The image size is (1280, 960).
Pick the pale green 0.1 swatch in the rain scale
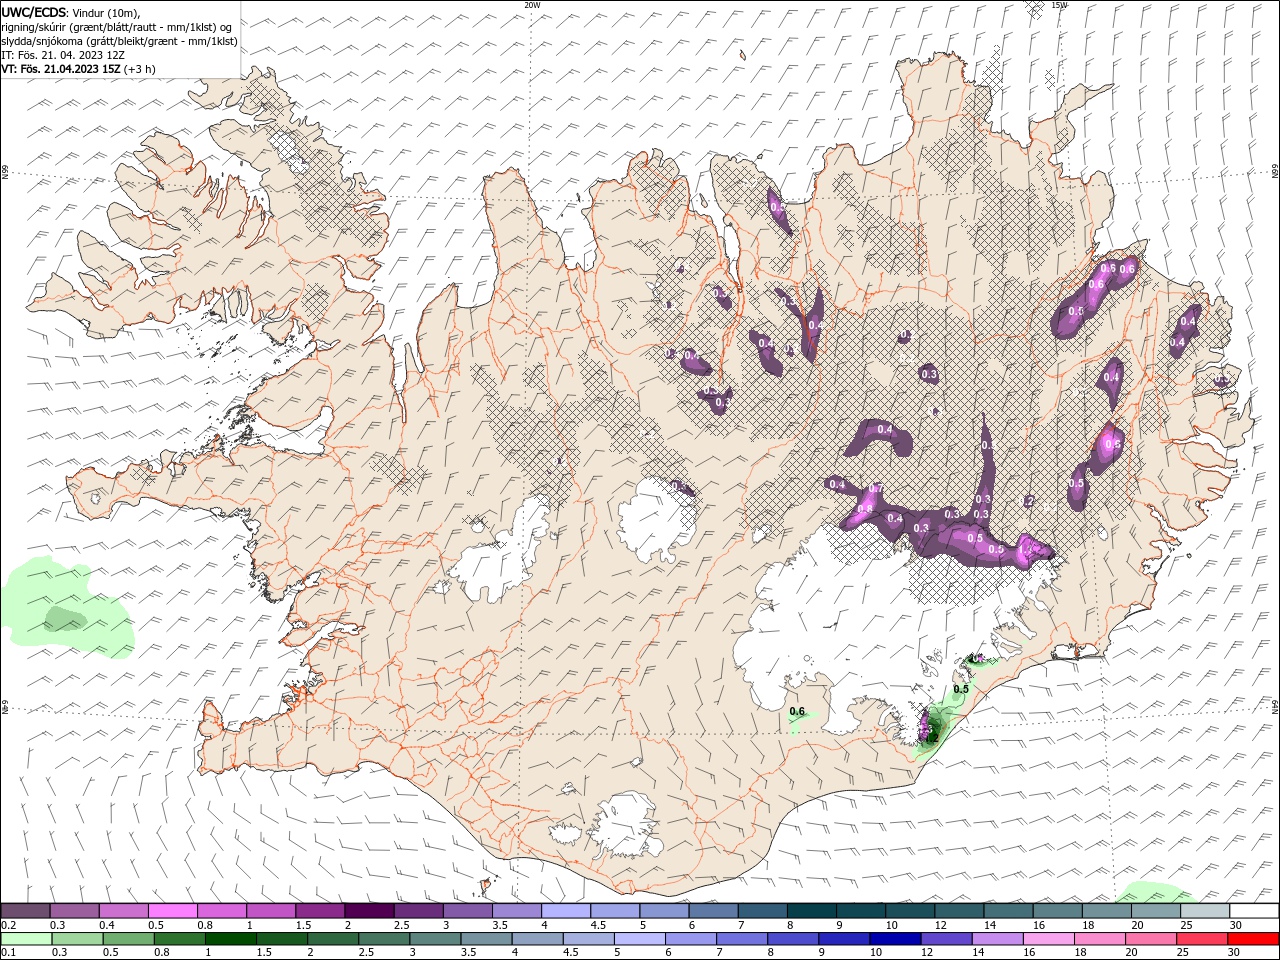[x=25, y=939]
